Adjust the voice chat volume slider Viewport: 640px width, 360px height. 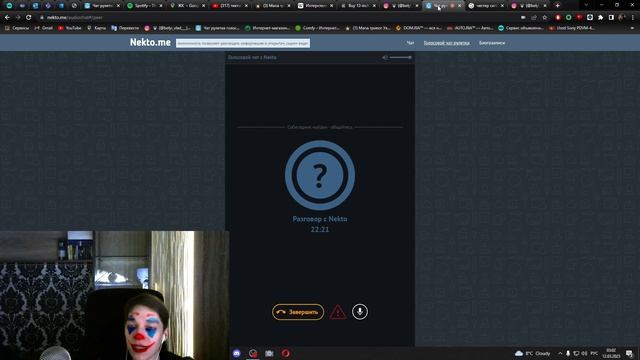point(400,58)
